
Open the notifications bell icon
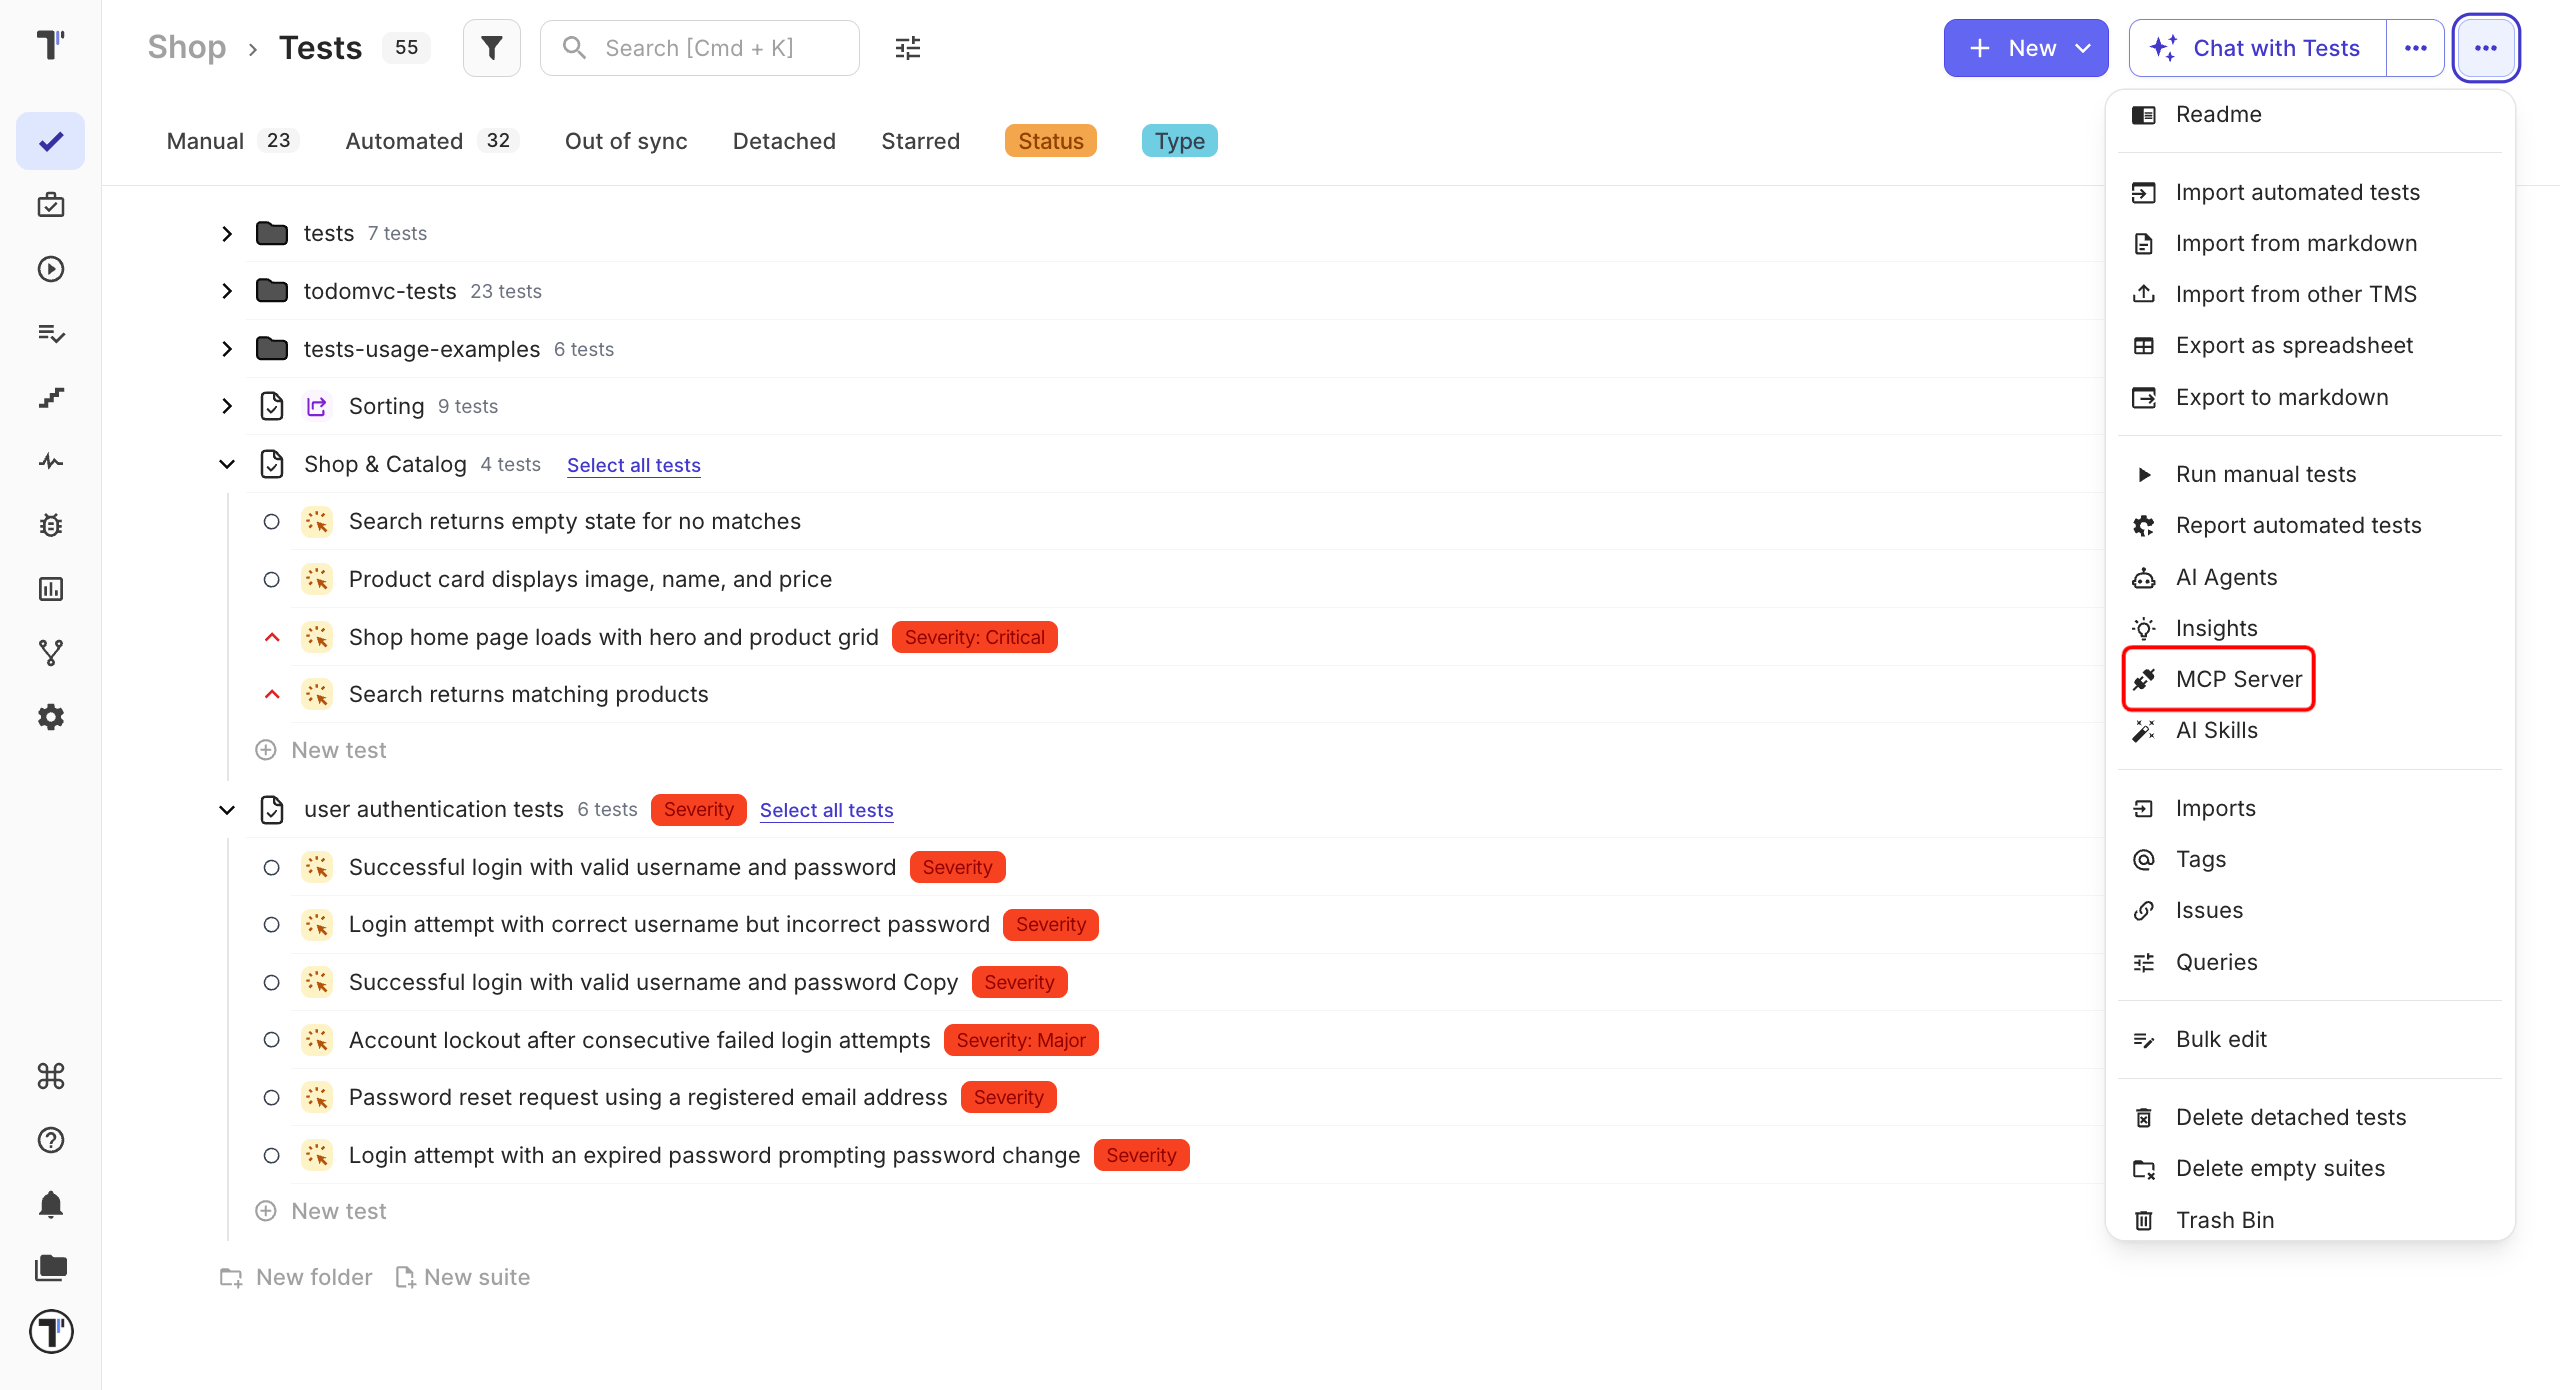(x=51, y=1204)
